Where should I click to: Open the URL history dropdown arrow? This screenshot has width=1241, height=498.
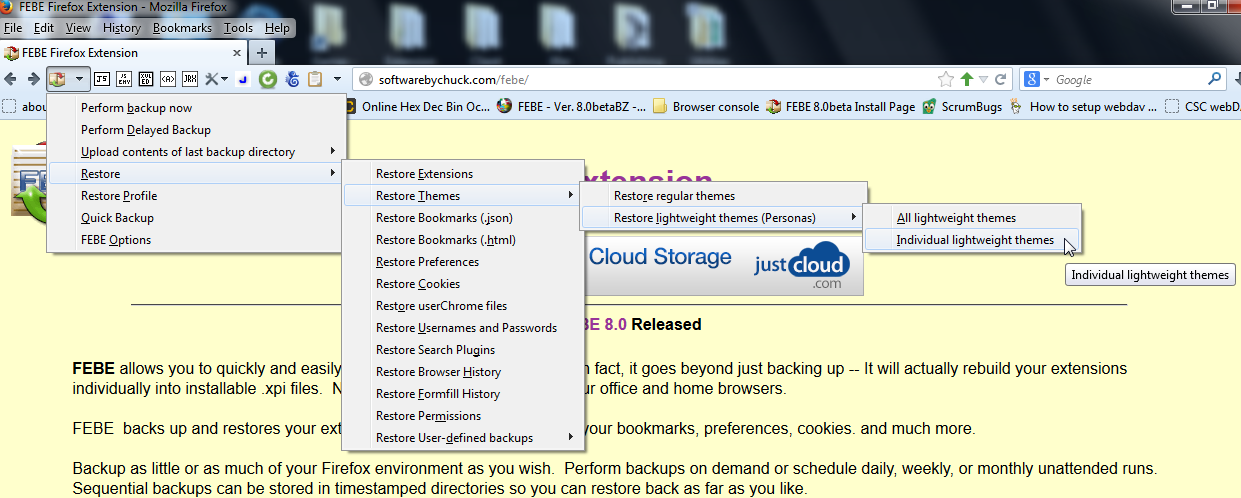(984, 79)
